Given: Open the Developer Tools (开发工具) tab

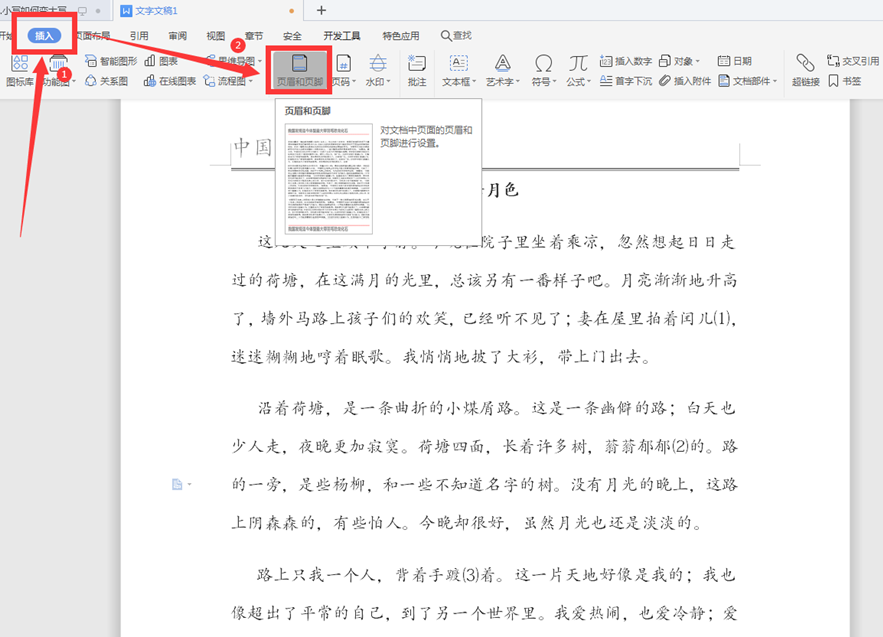Looking at the screenshot, I should click(342, 35).
